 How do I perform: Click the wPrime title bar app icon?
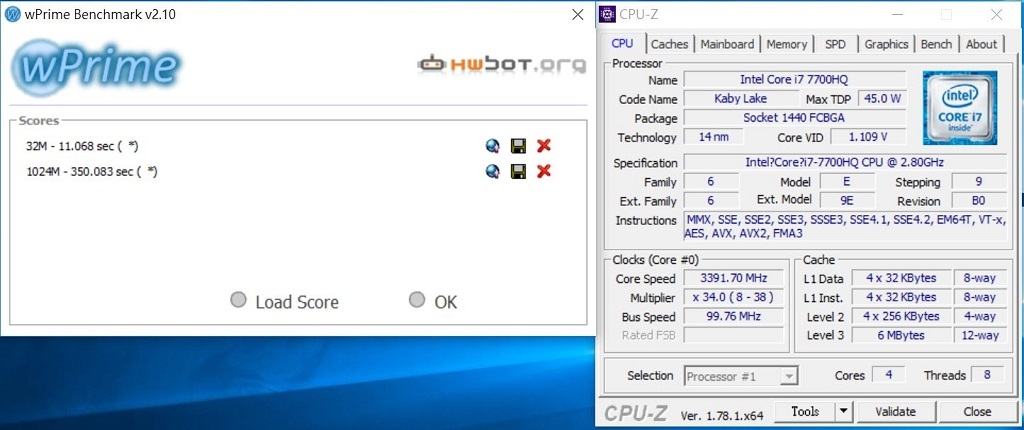point(12,14)
